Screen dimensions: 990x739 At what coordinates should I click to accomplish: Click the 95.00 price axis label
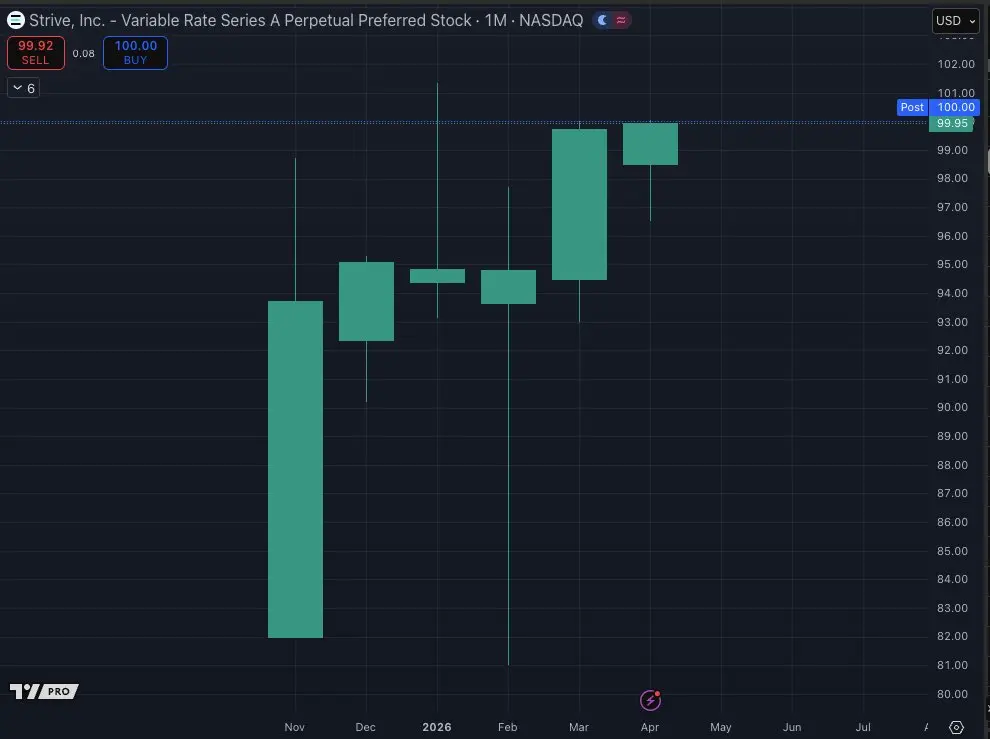click(952, 264)
